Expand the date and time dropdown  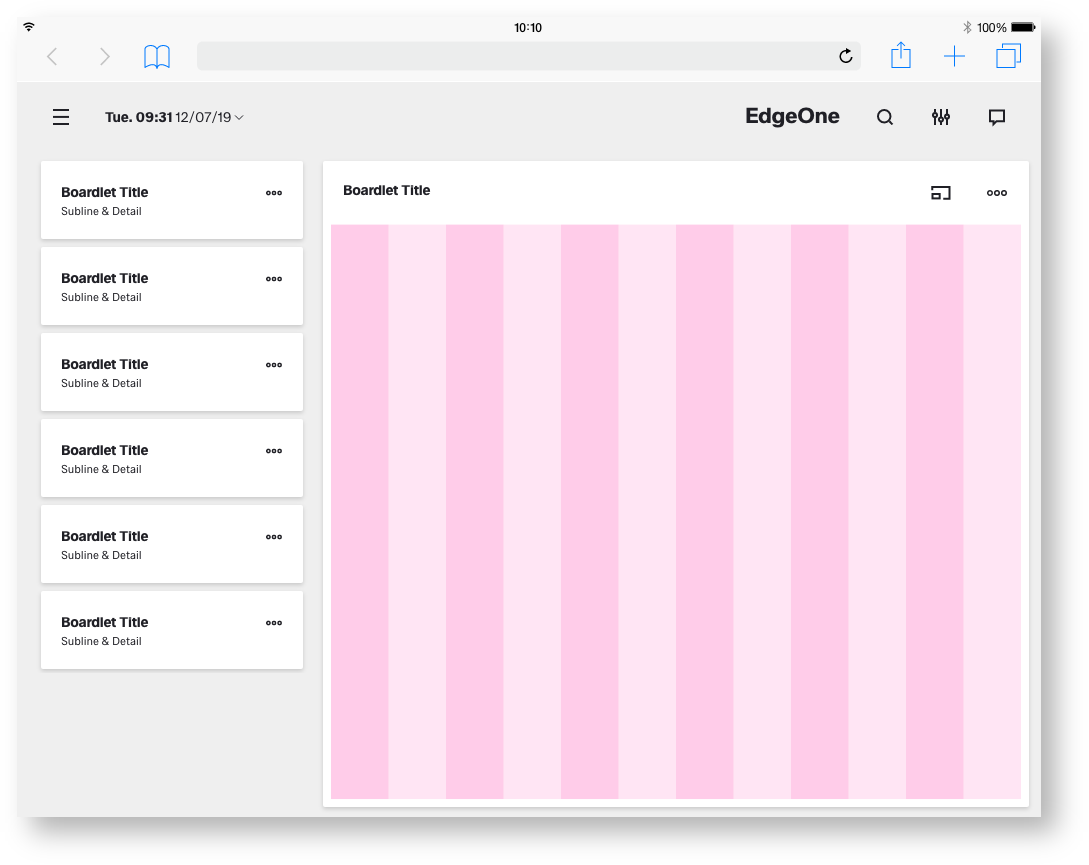[175, 118]
